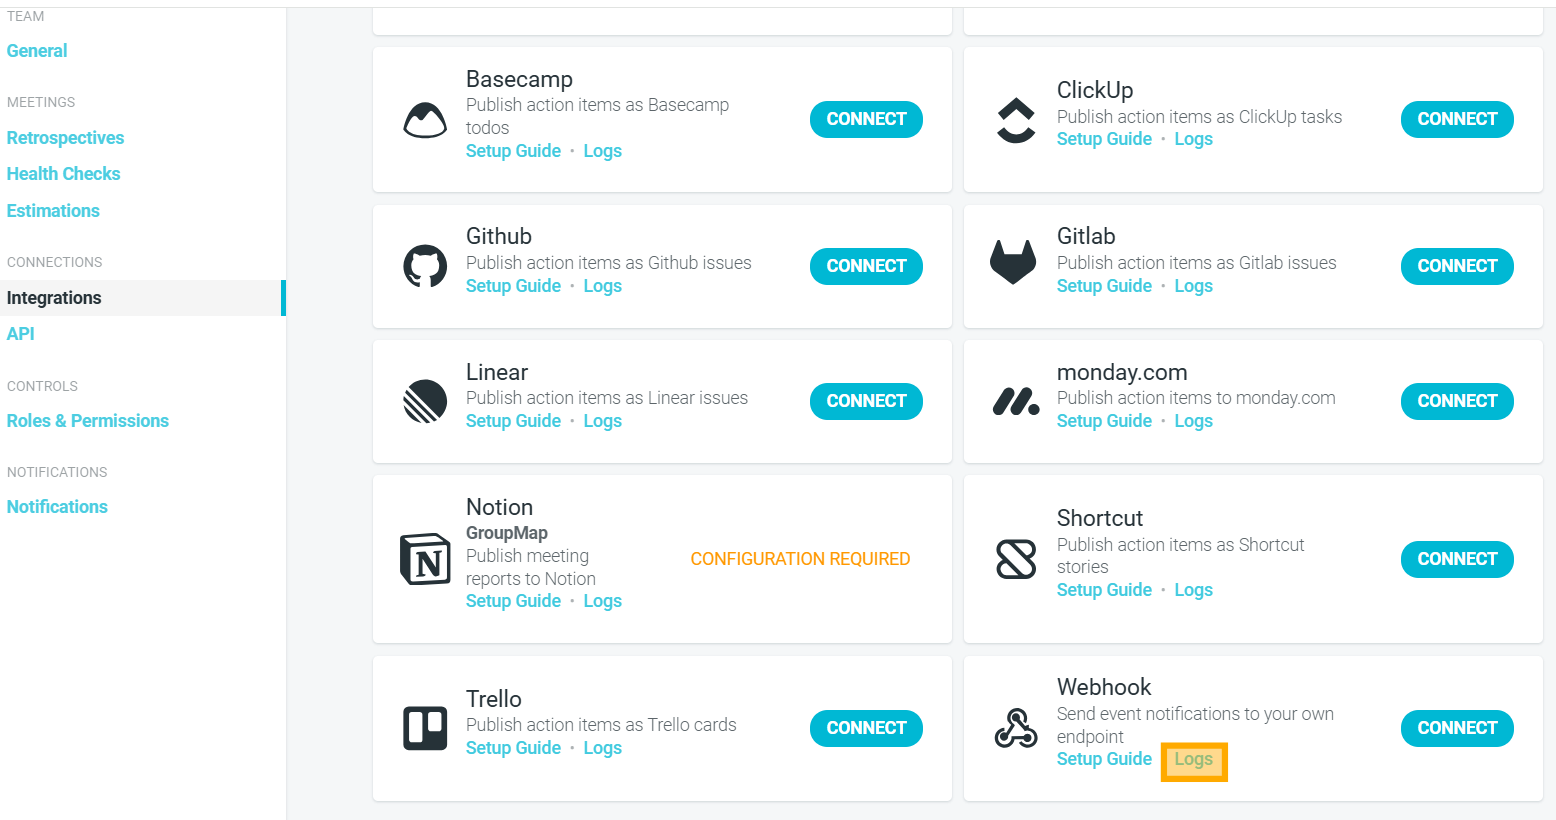The image size is (1556, 820).
Task: Click Configuration Required for Notion
Action: [x=800, y=559]
